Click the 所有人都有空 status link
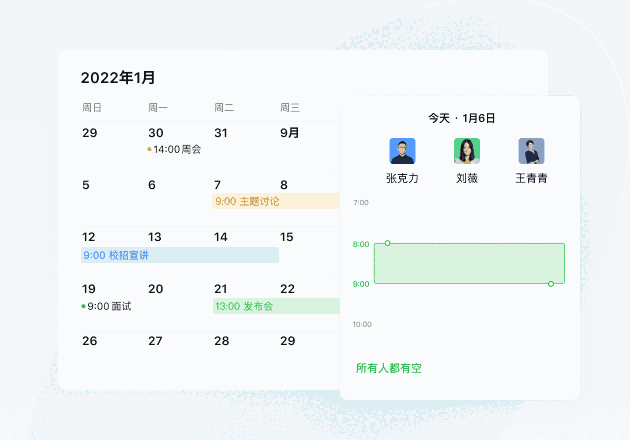The width and height of the screenshot is (630, 440). 389,368
